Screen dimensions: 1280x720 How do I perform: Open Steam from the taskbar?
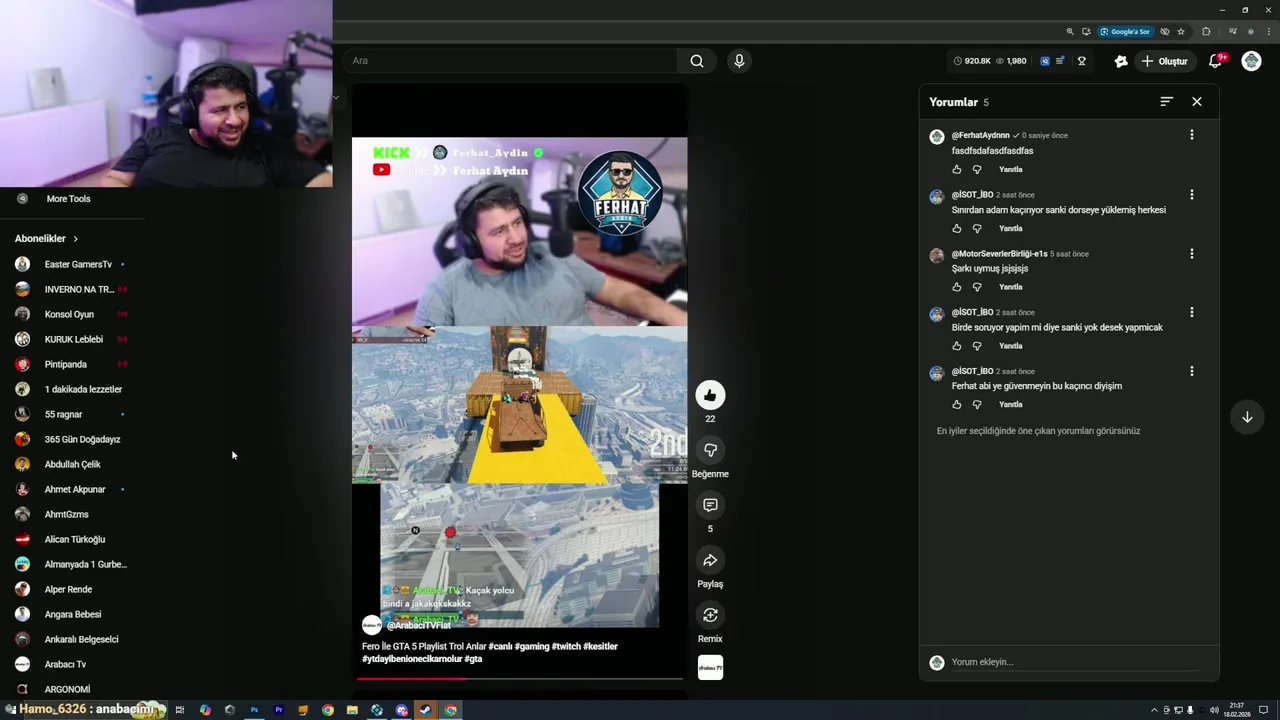(x=426, y=710)
